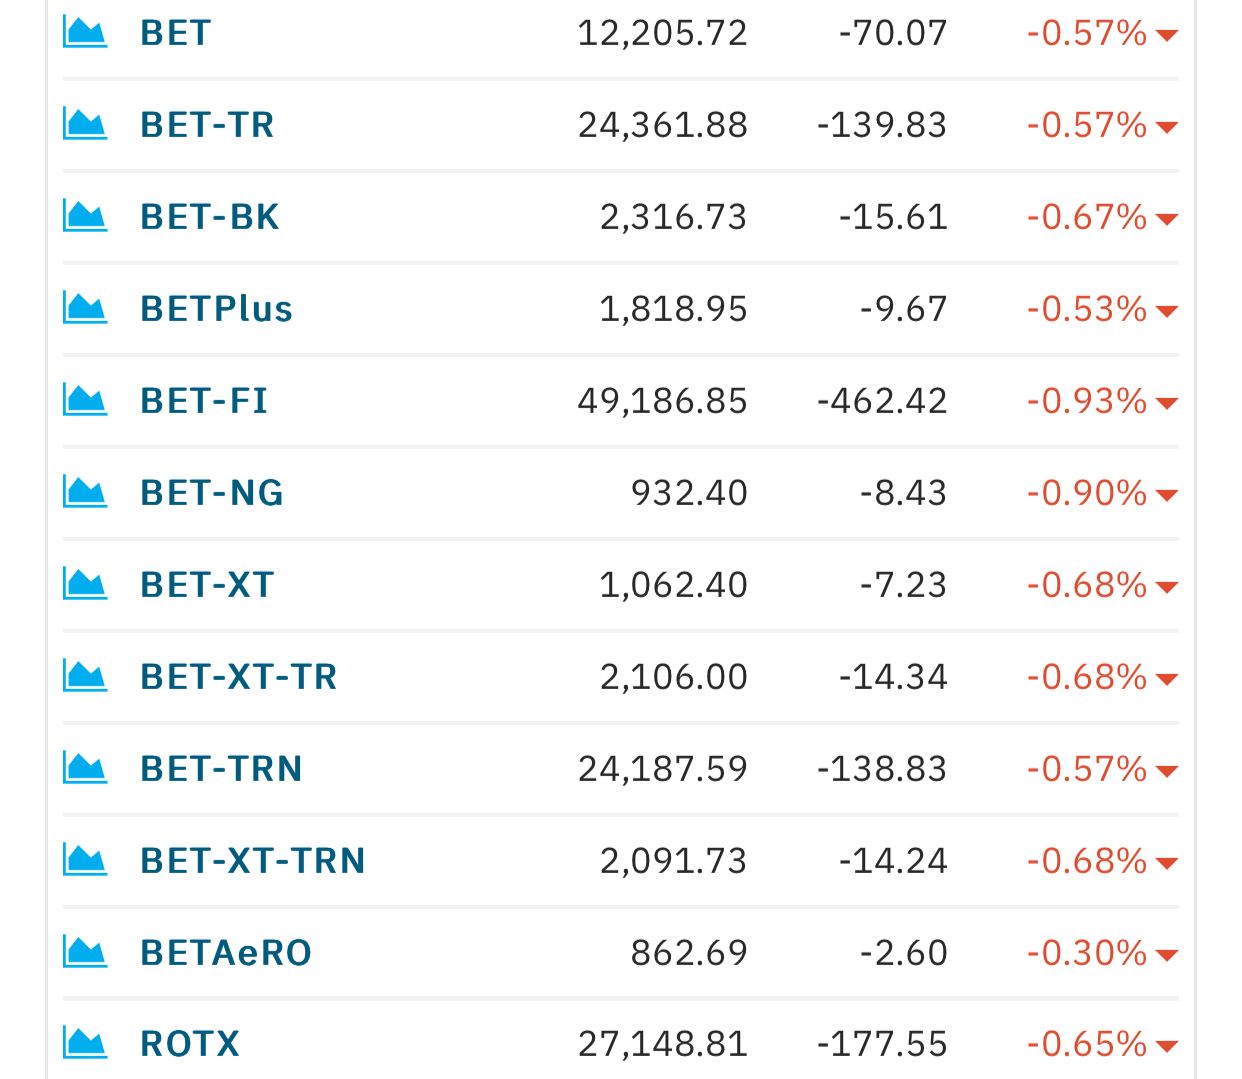Click the red down arrow for BETAeRO

(x=1166, y=955)
